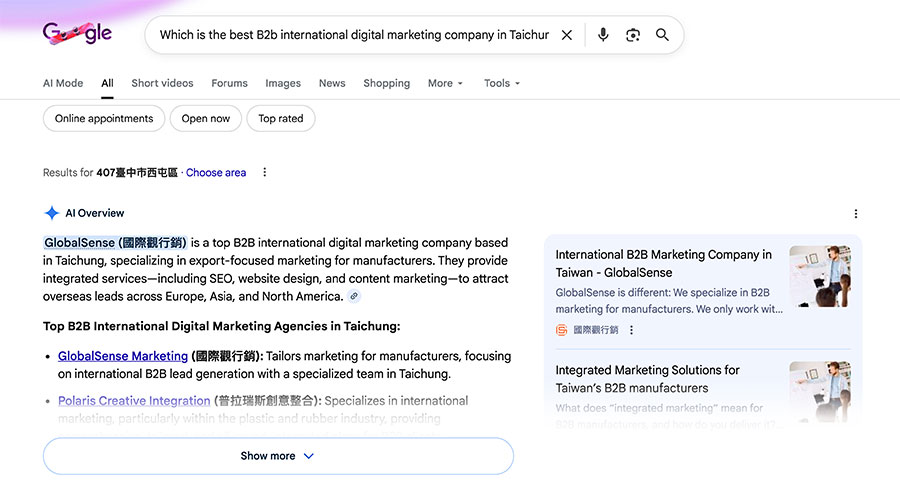Open the three-dot menu next to Choose area
900x487 pixels.
click(x=265, y=172)
